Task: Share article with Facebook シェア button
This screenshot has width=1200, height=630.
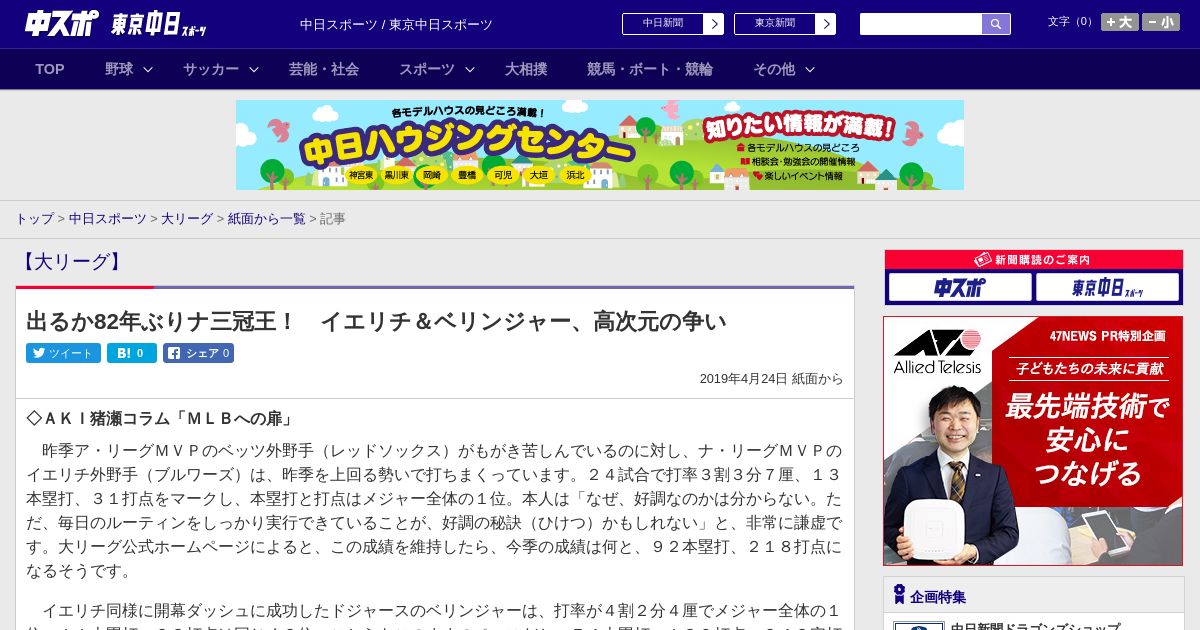Action: (198, 353)
